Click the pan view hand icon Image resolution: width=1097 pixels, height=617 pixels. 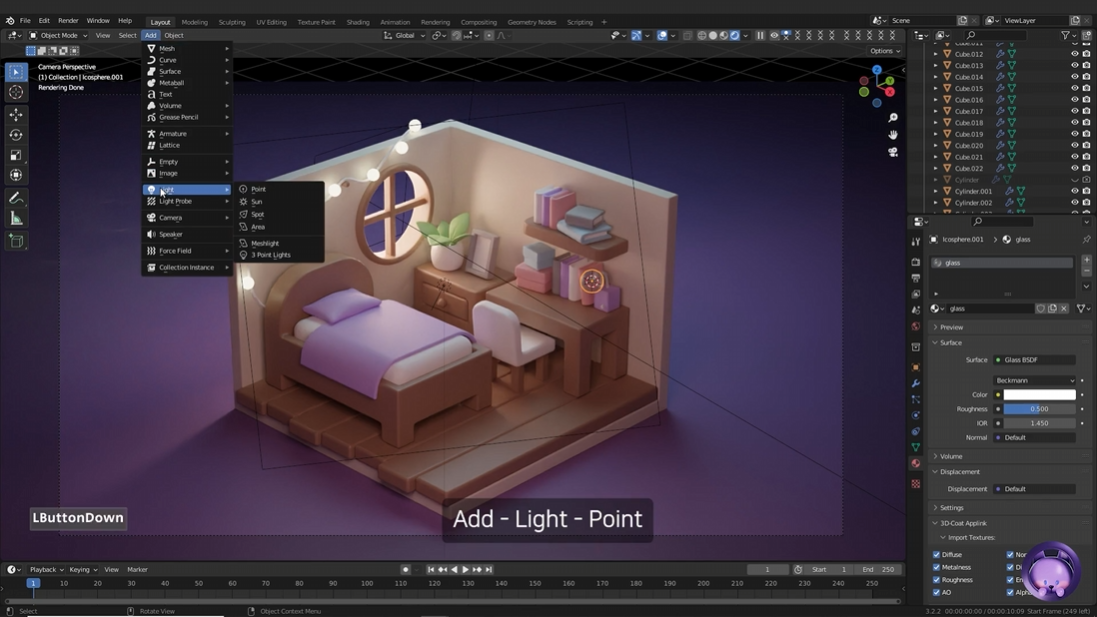[893, 134]
